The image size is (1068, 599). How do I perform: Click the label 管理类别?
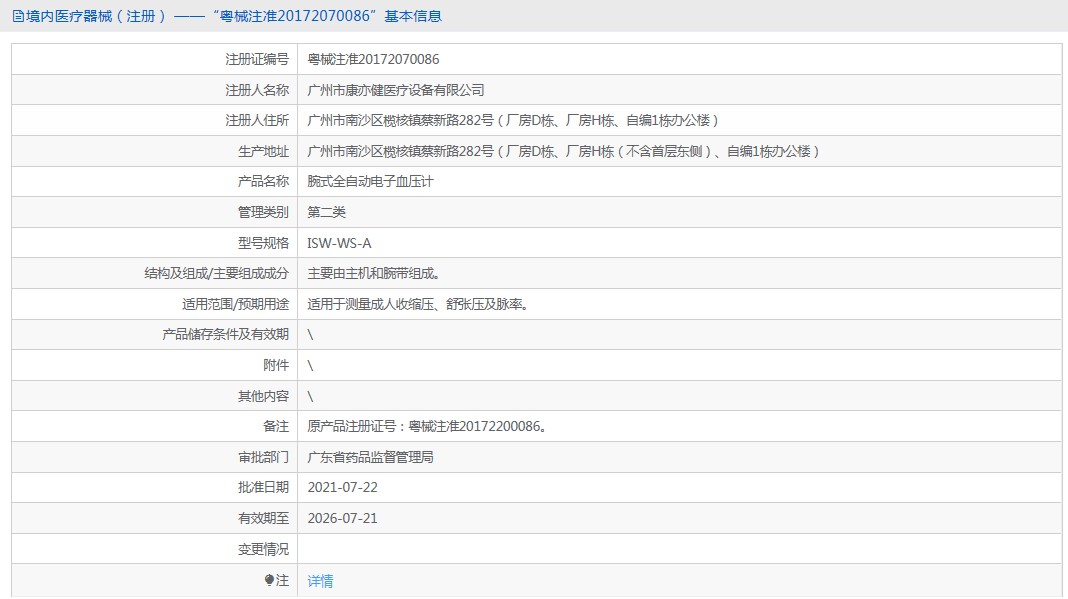pyautogui.click(x=263, y=212)
